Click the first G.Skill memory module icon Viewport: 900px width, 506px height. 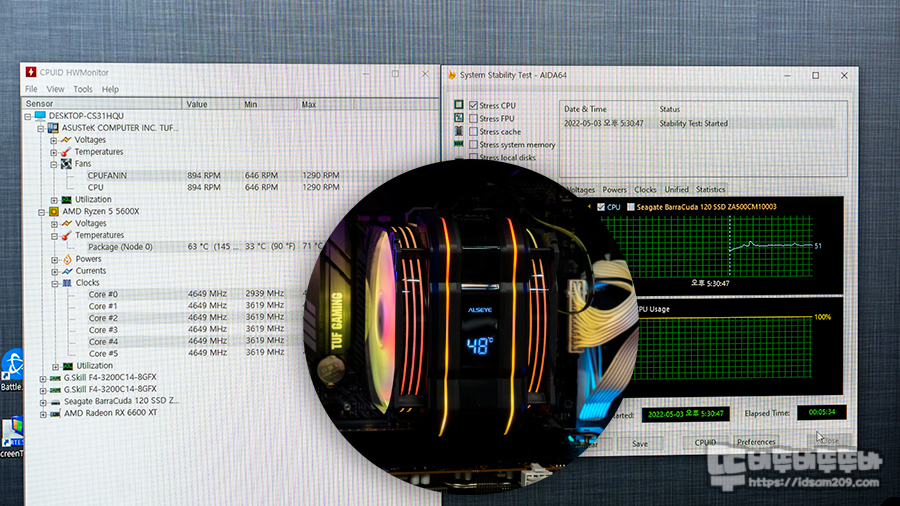tap(55, 377)
